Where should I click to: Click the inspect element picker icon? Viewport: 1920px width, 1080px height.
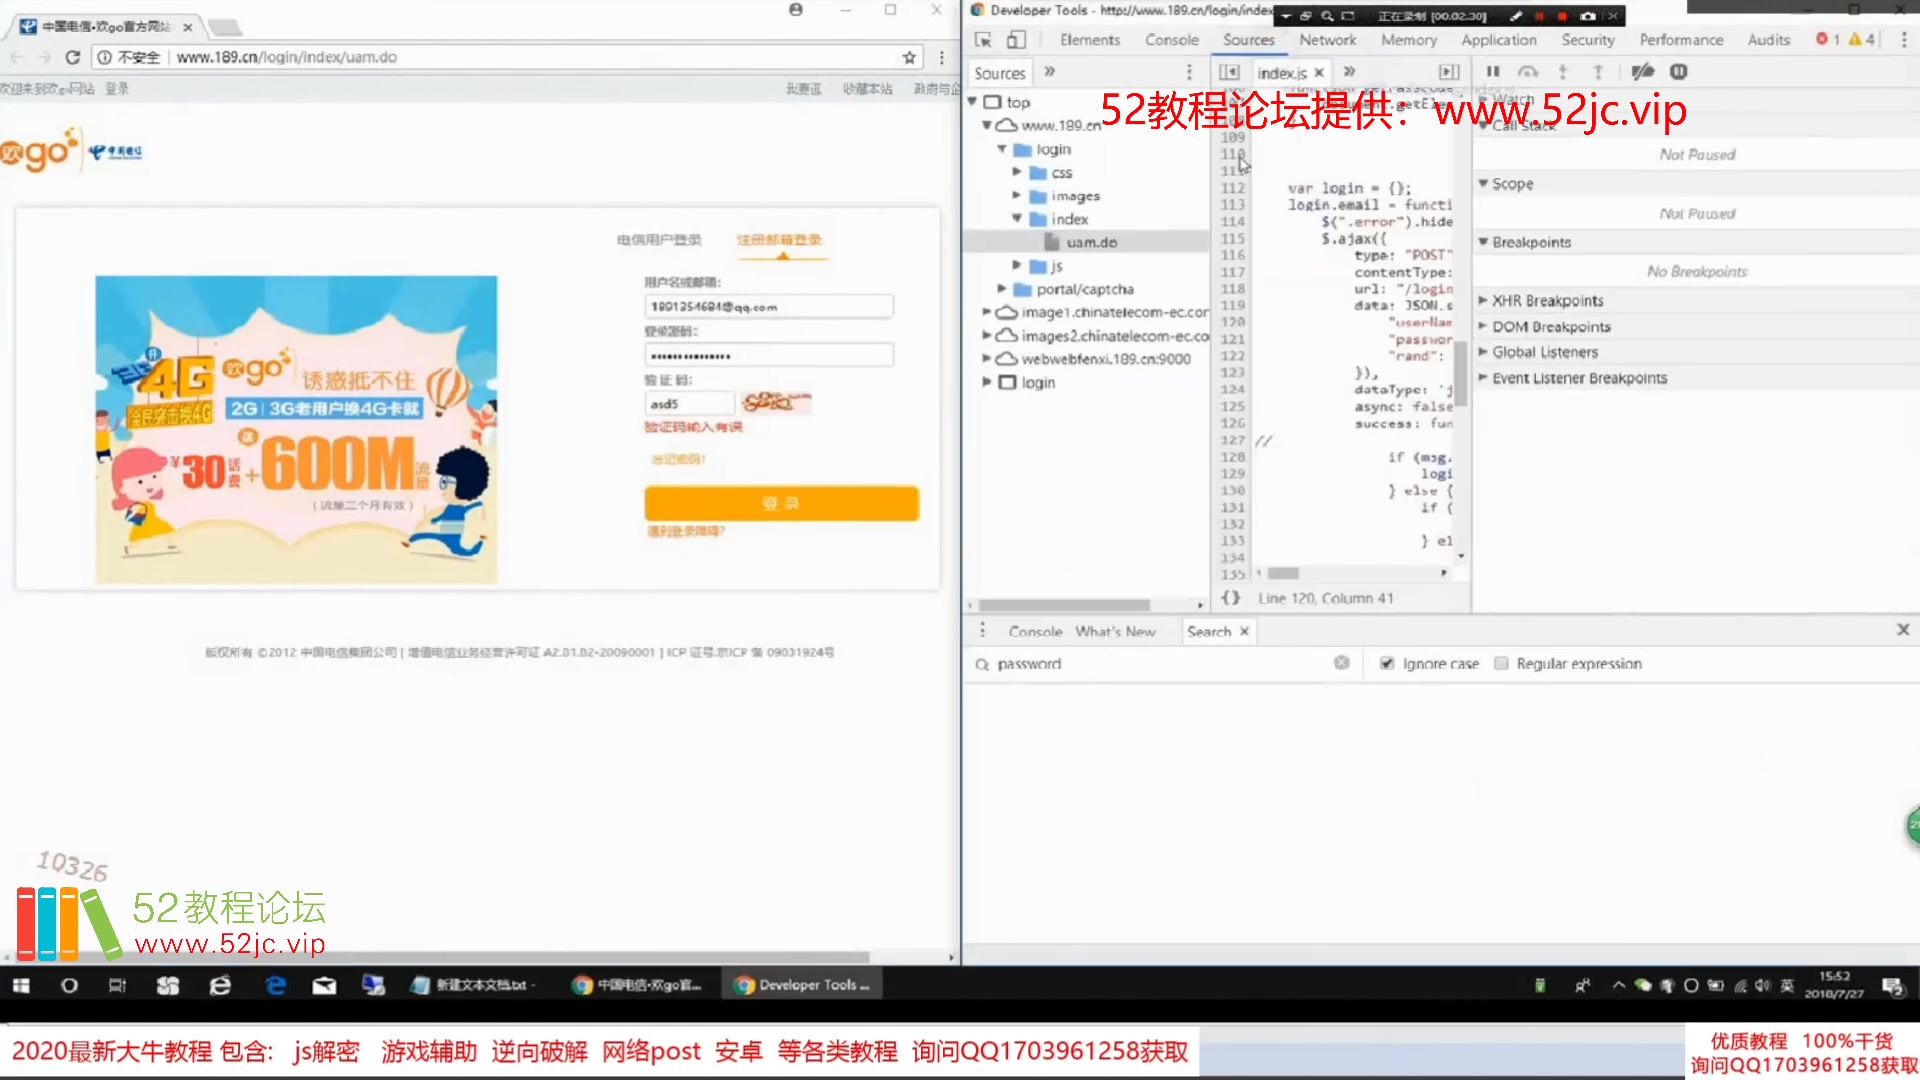coord(983,40)
